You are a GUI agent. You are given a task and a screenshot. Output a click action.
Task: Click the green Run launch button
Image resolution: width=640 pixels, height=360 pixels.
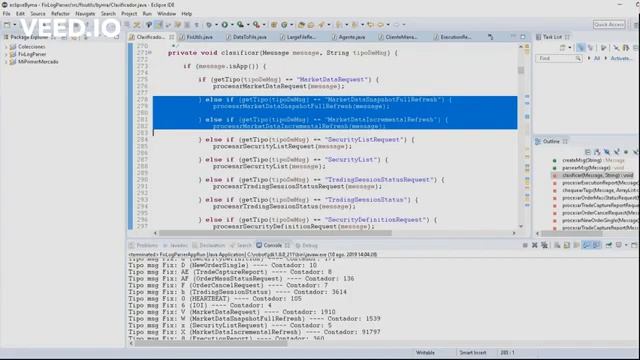(x=224, y=24)
